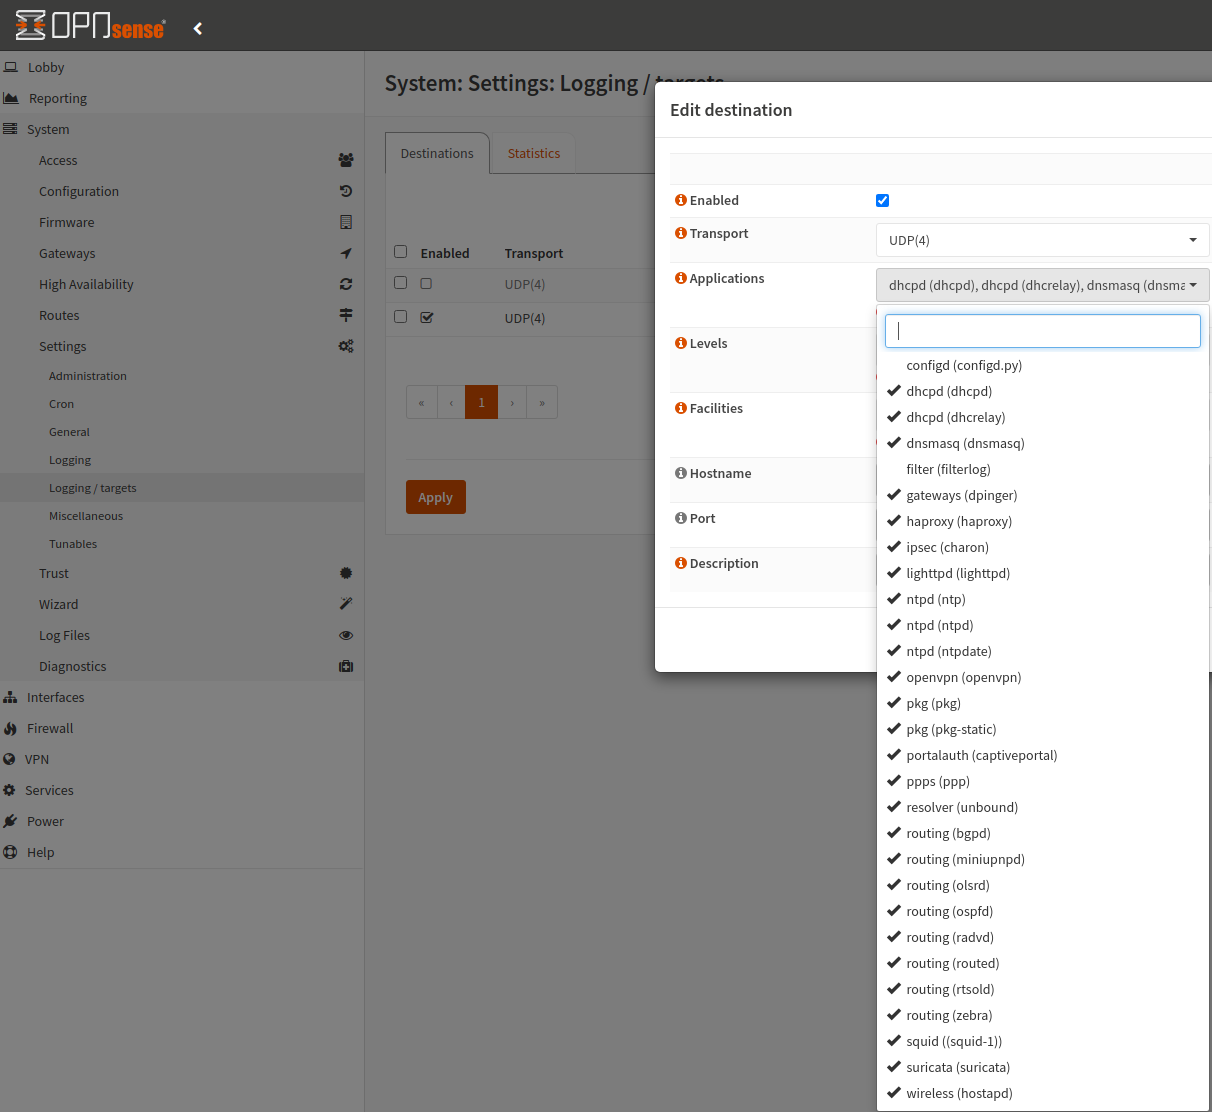The image size is (1212, 1112).
Task: Click the Apply button
Action: (x=436, y=497)
